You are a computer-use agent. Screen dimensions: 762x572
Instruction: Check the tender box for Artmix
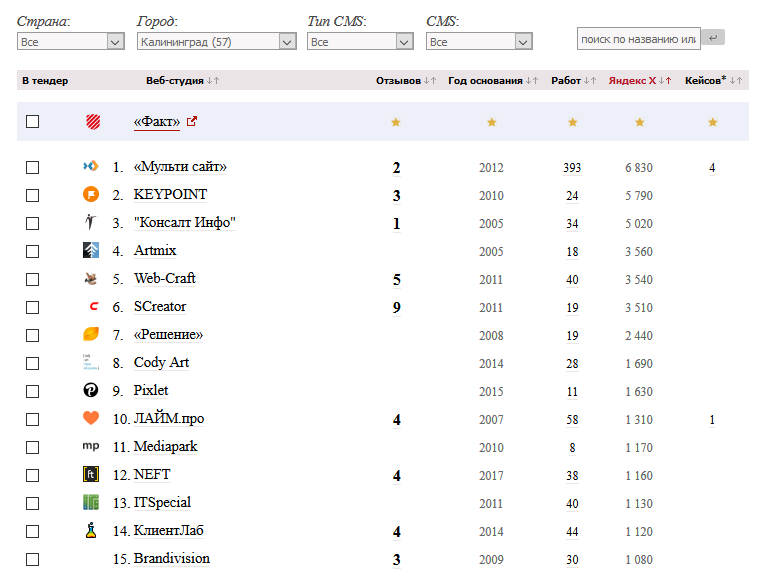click(33, 251)
